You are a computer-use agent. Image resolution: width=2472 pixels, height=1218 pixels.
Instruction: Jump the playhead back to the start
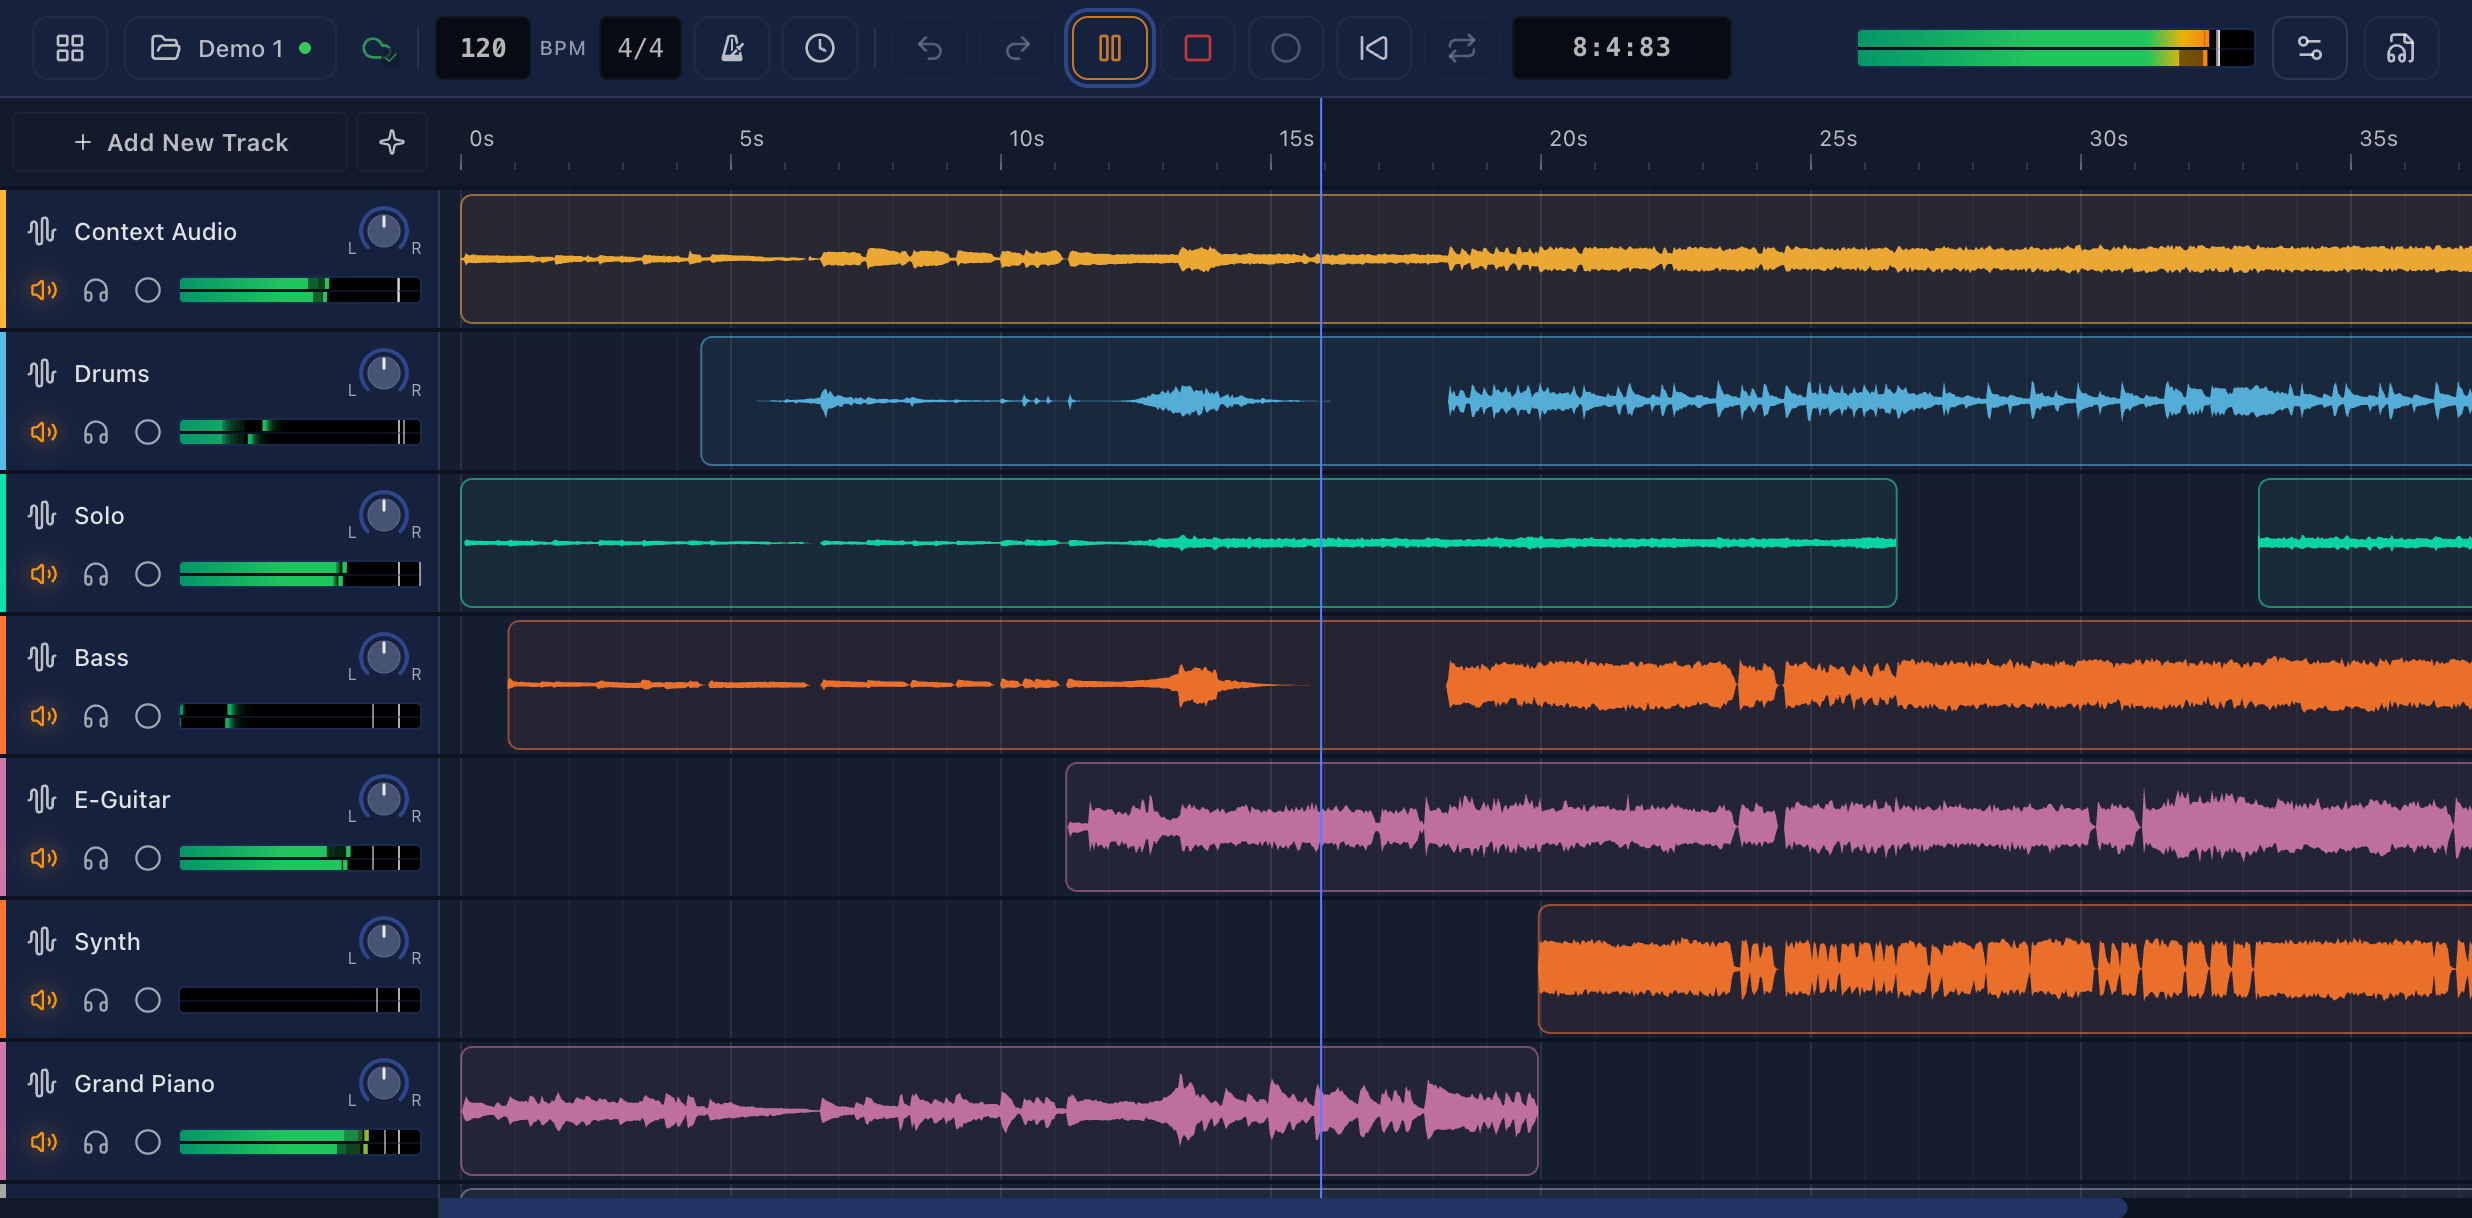(1373, 47)
